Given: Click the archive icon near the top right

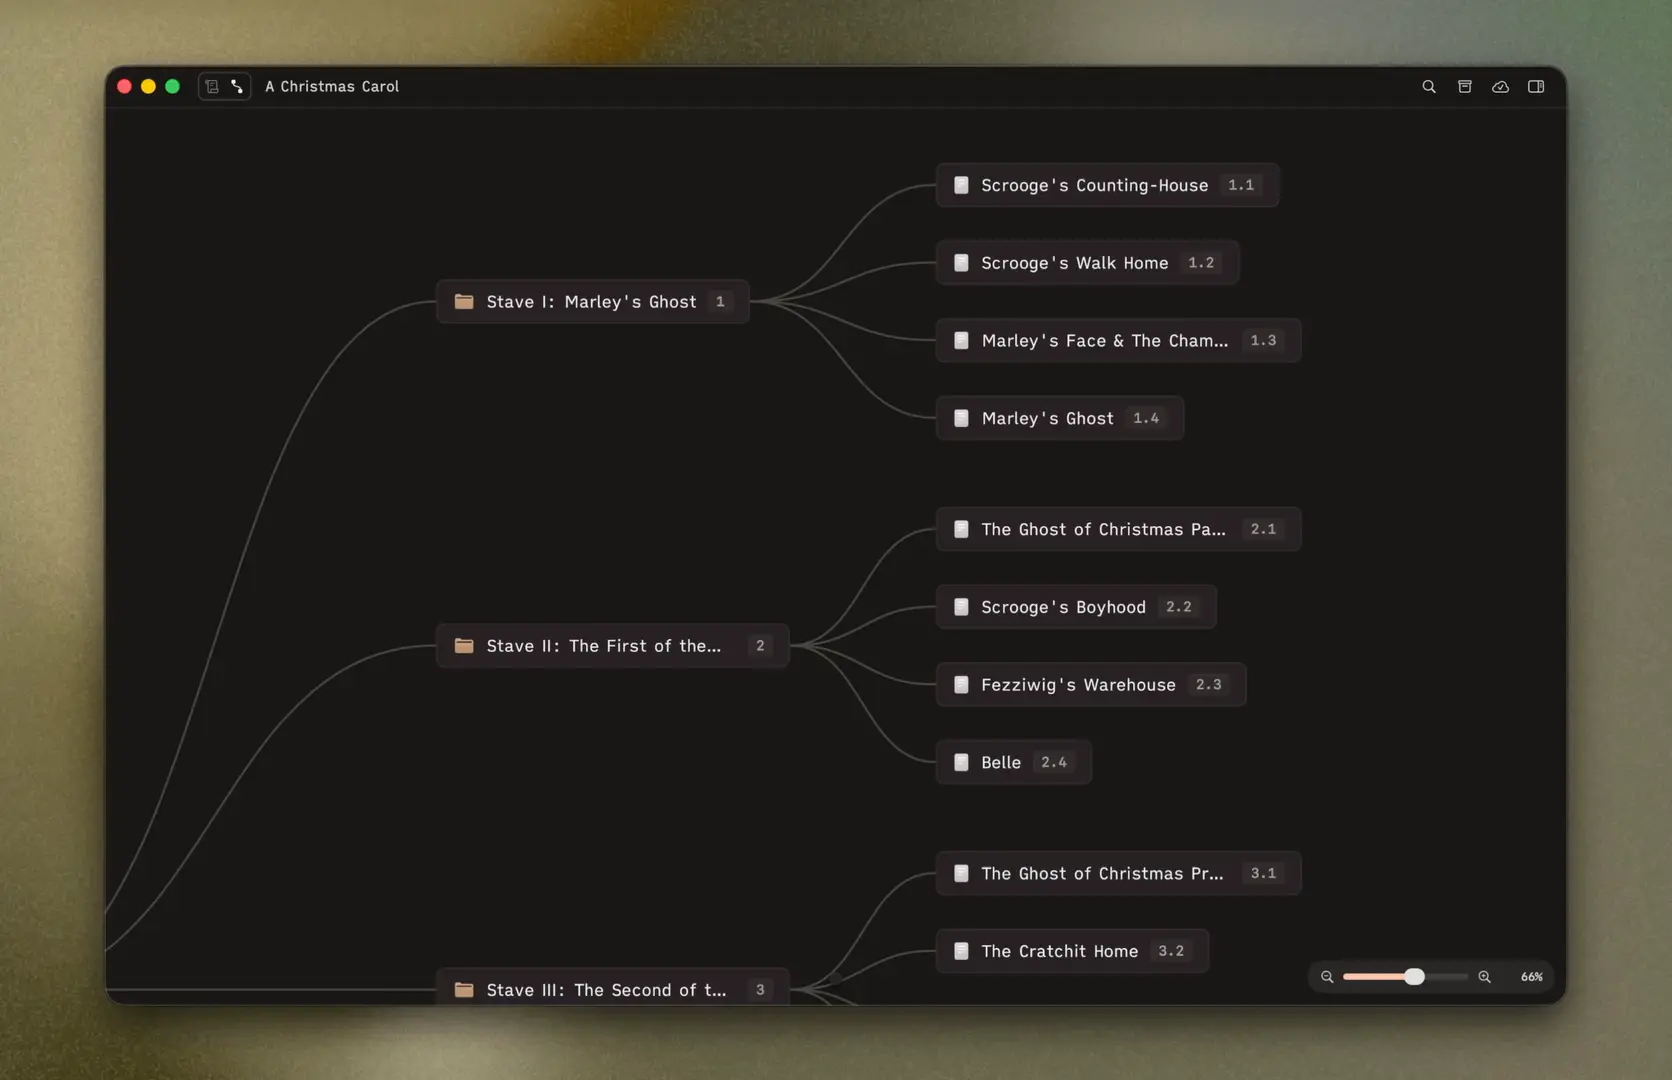Looking at the screenshot, I should [x=1464, y=86].
